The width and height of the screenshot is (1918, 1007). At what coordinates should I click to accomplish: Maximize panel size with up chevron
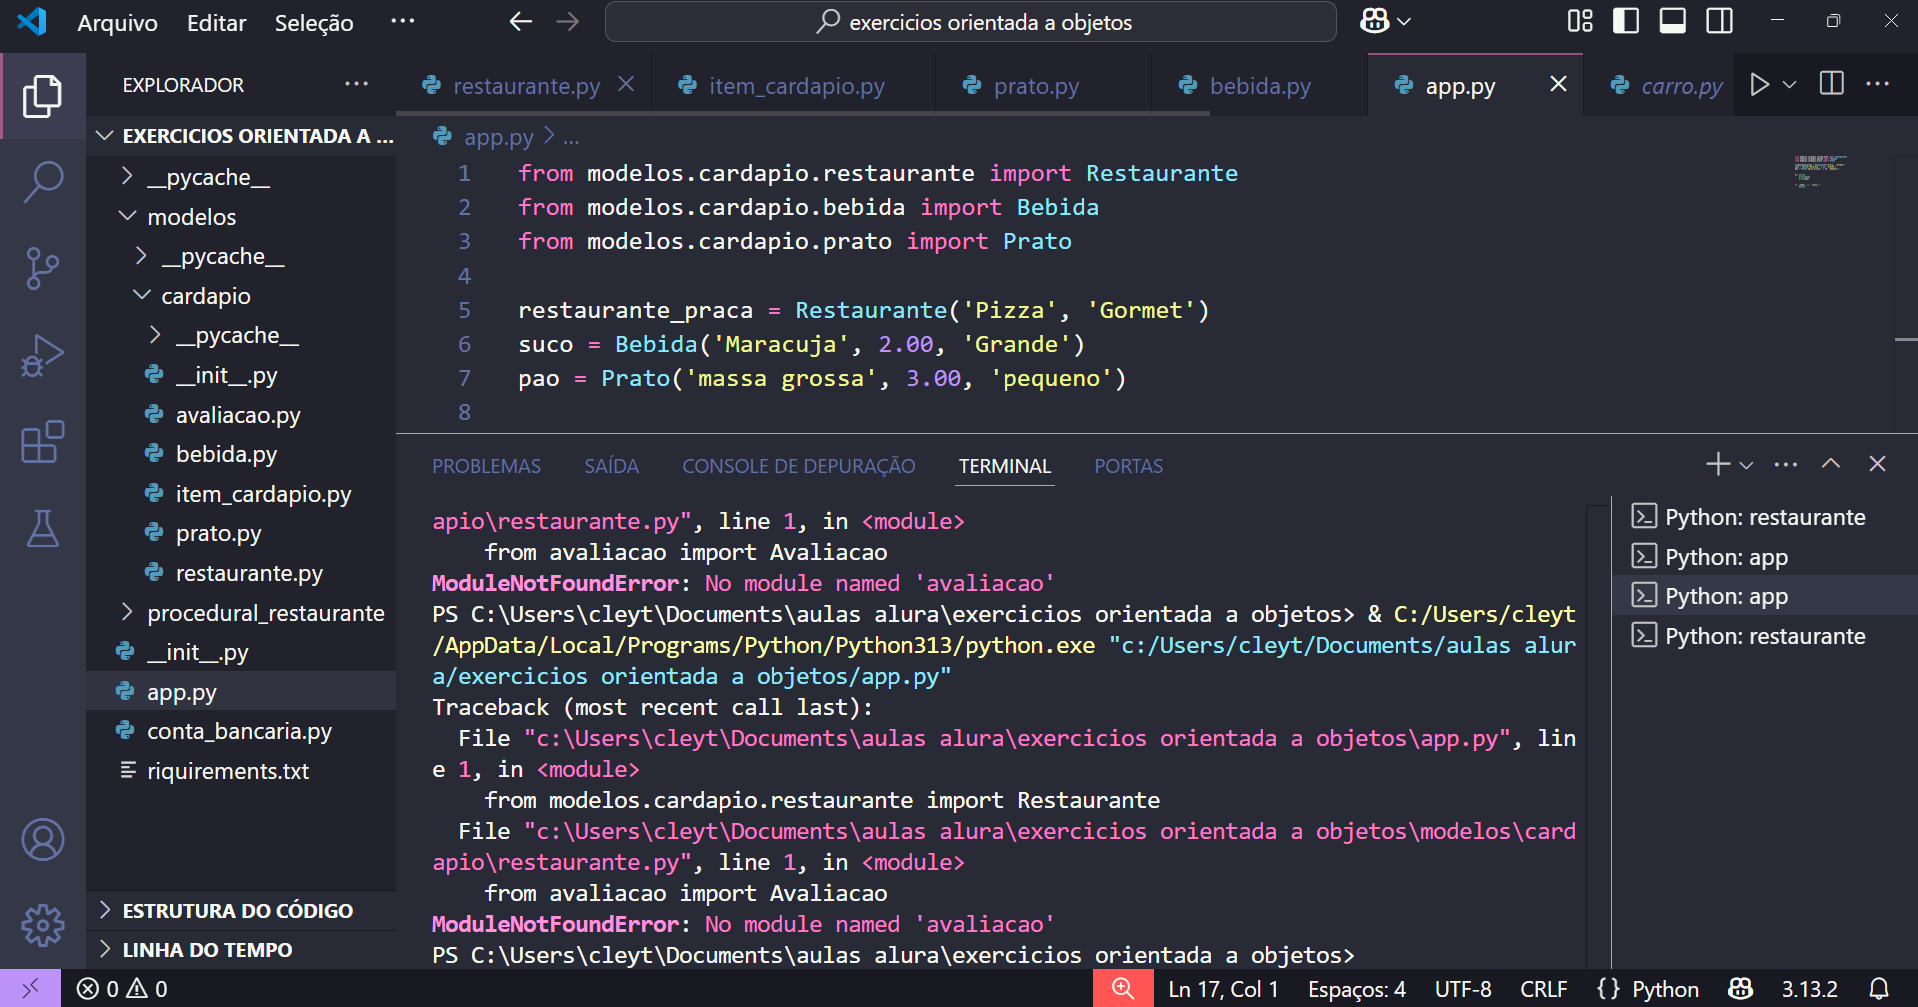point(1830,464)
